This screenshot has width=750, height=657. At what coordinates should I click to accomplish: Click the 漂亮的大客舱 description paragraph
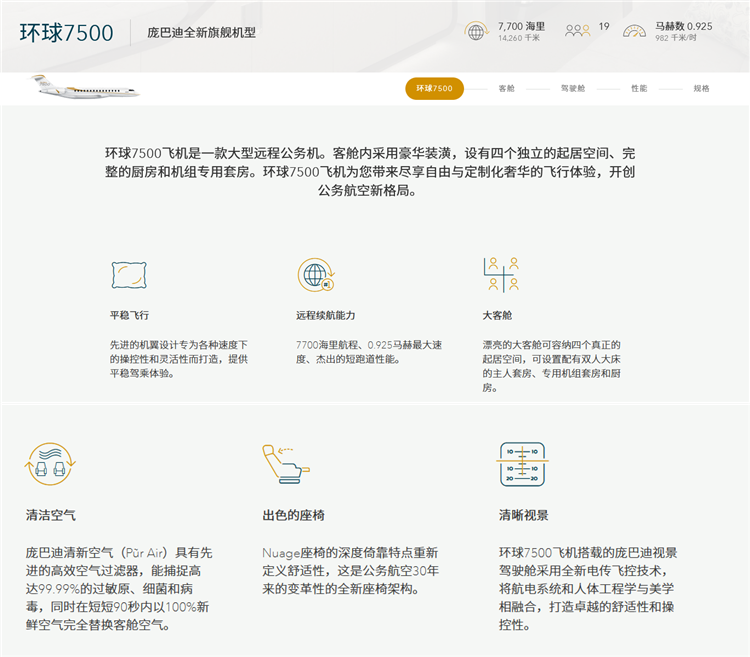pos(551,366)
